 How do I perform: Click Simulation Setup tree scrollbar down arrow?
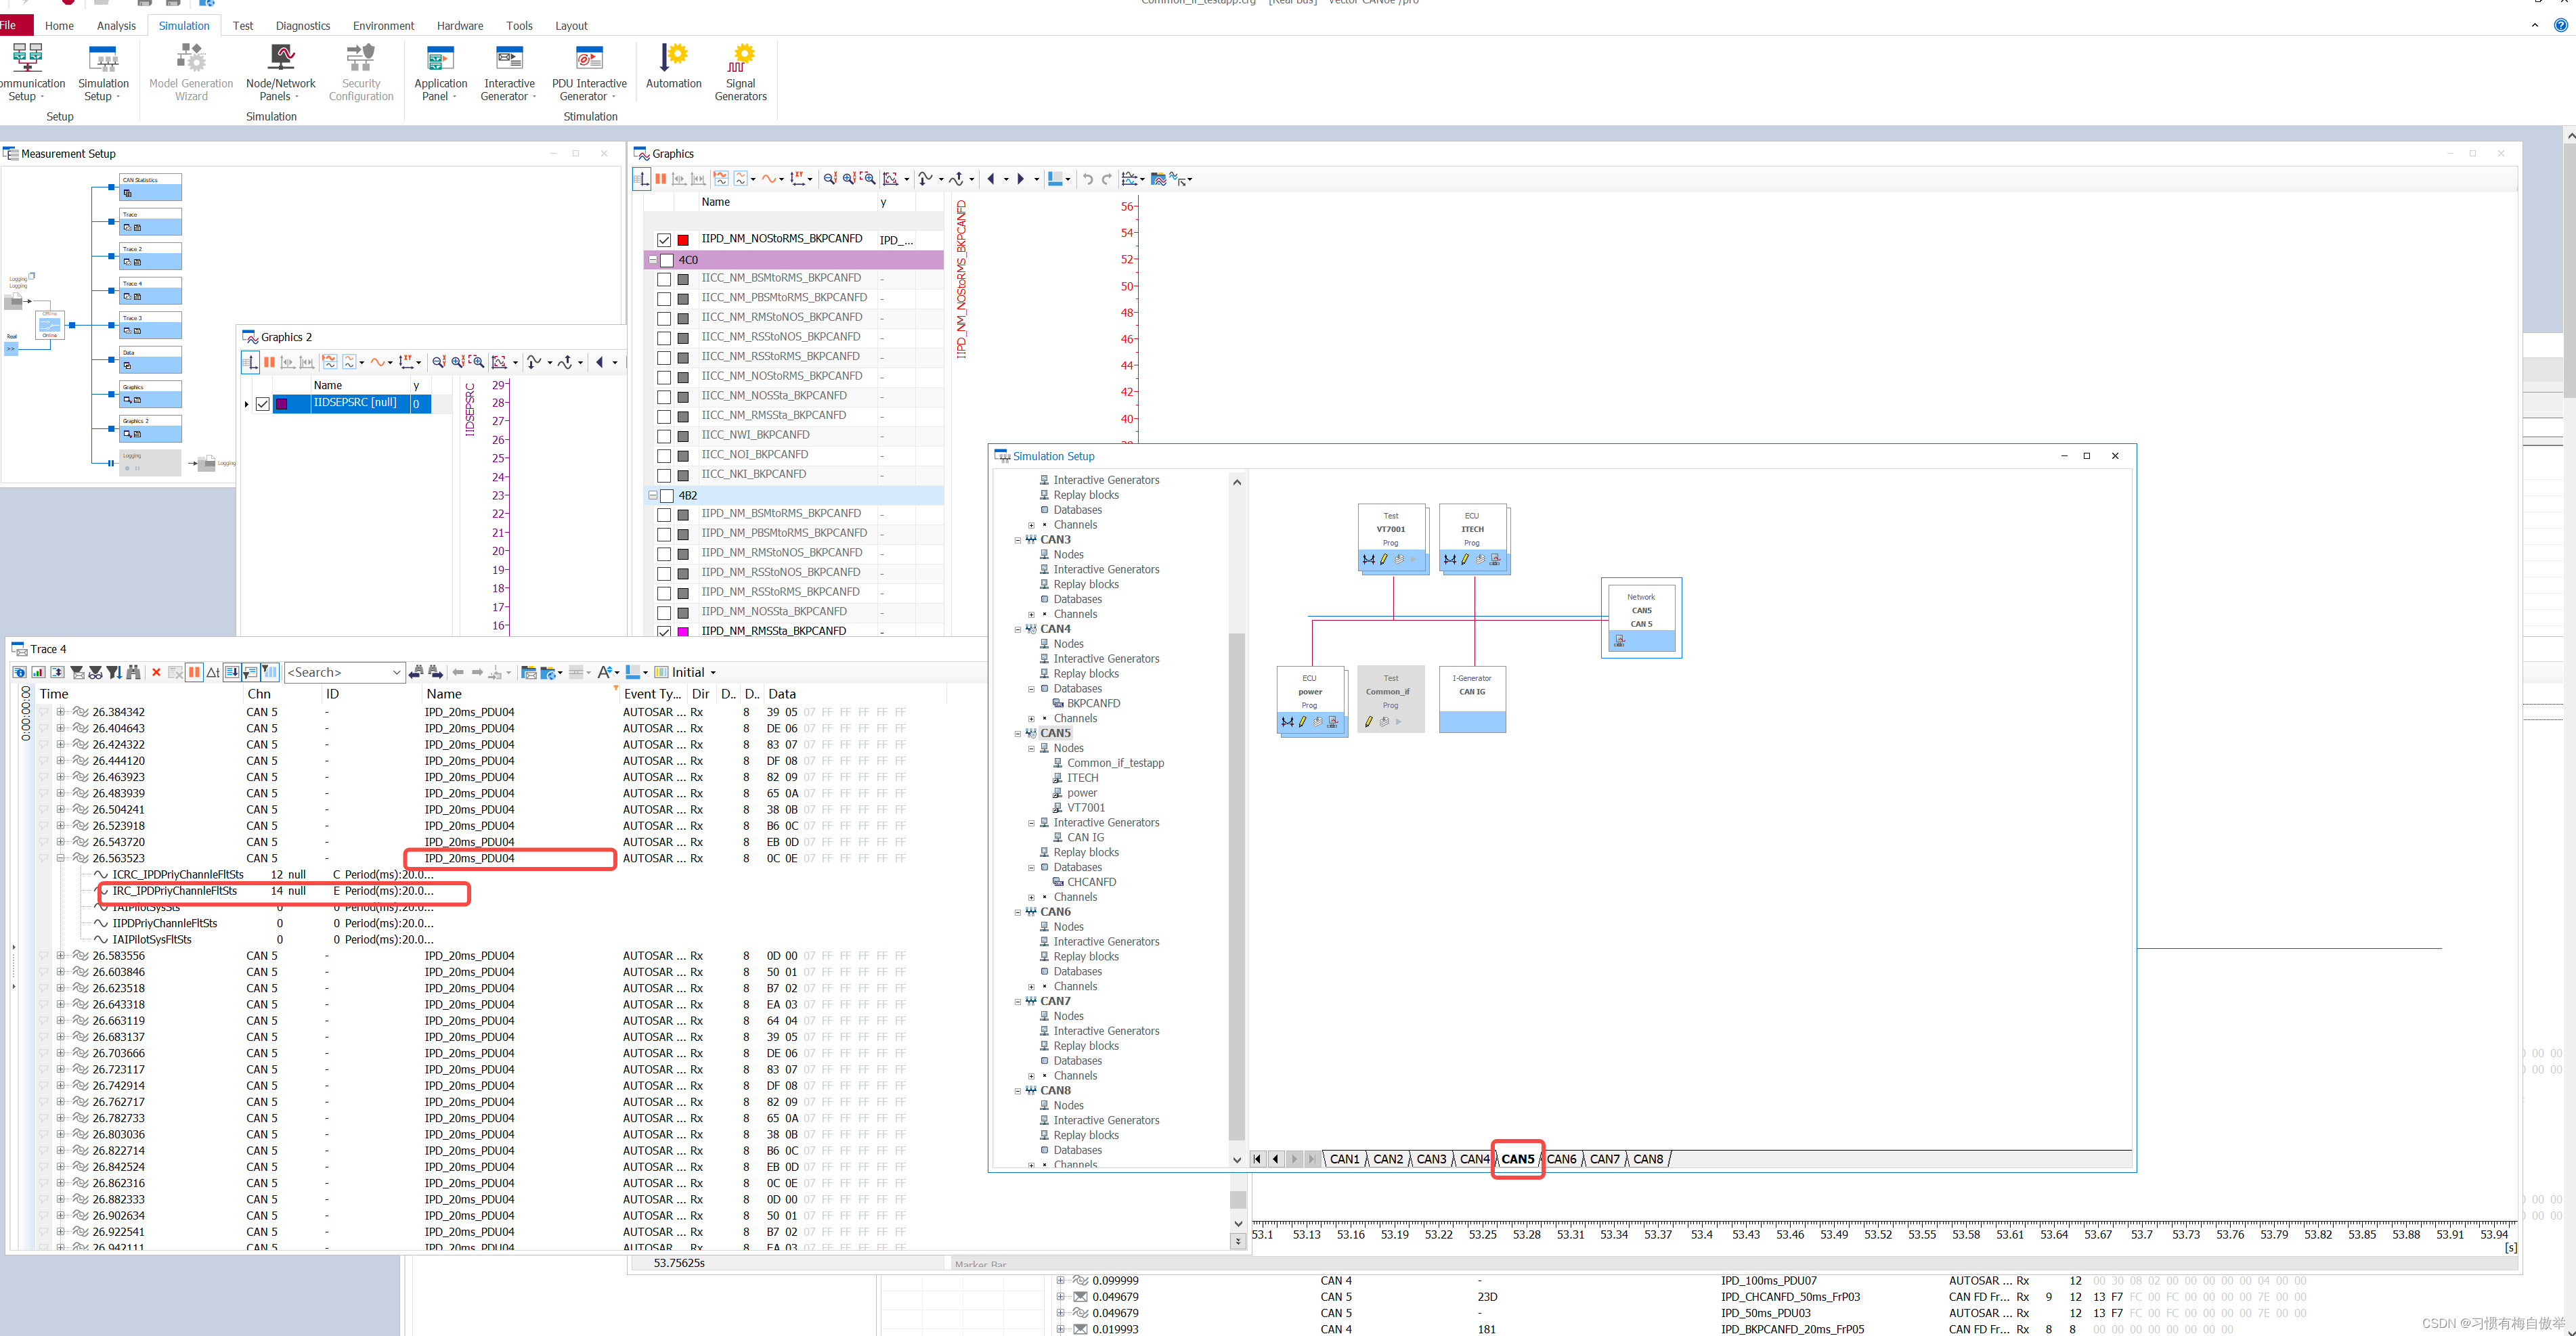1237,1160
